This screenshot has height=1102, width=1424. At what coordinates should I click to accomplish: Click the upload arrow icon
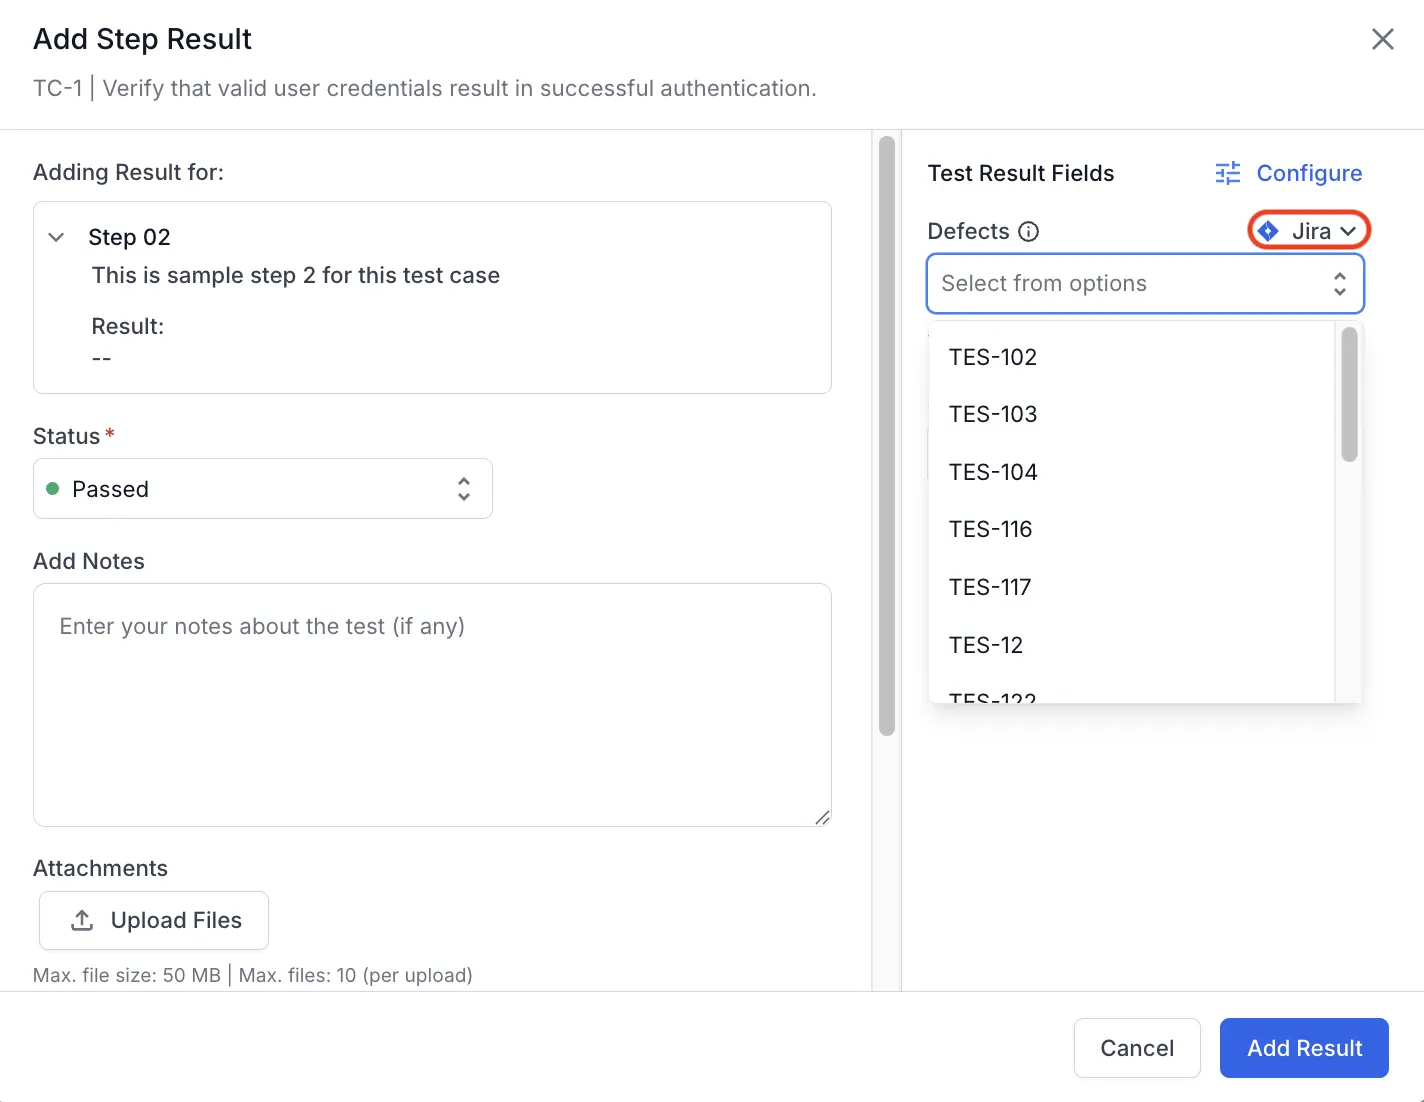coord(82,920)
